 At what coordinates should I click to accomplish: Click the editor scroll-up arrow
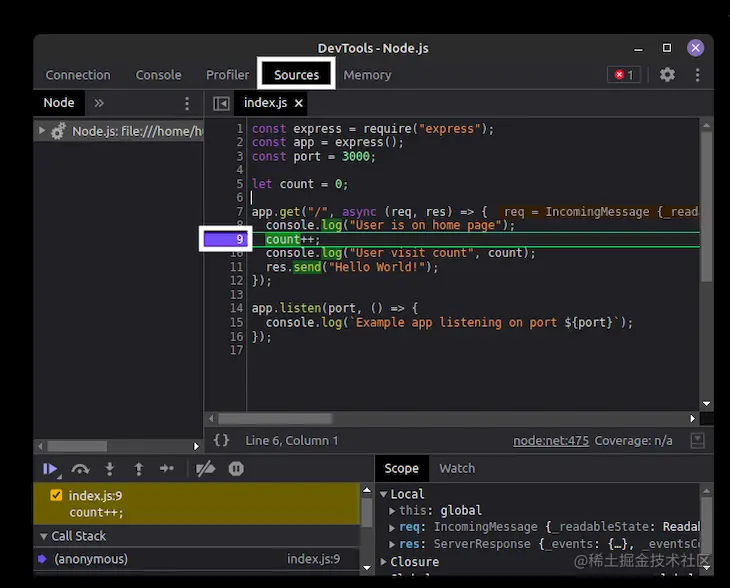tap(706, 125)
